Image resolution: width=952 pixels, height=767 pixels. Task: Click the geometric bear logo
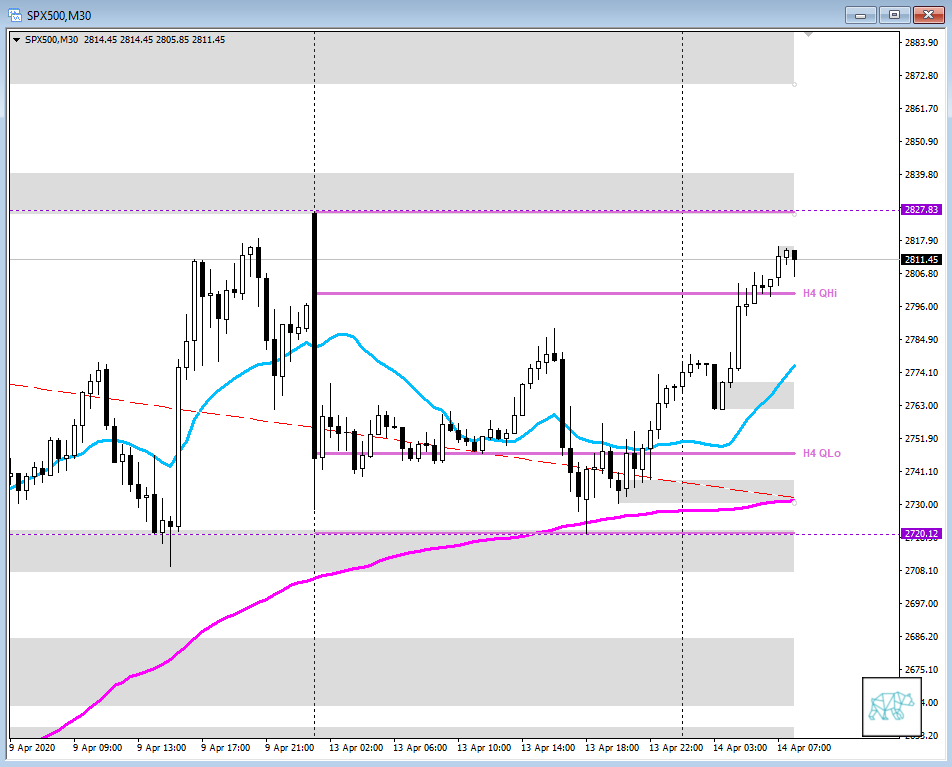tap(890, 706)
